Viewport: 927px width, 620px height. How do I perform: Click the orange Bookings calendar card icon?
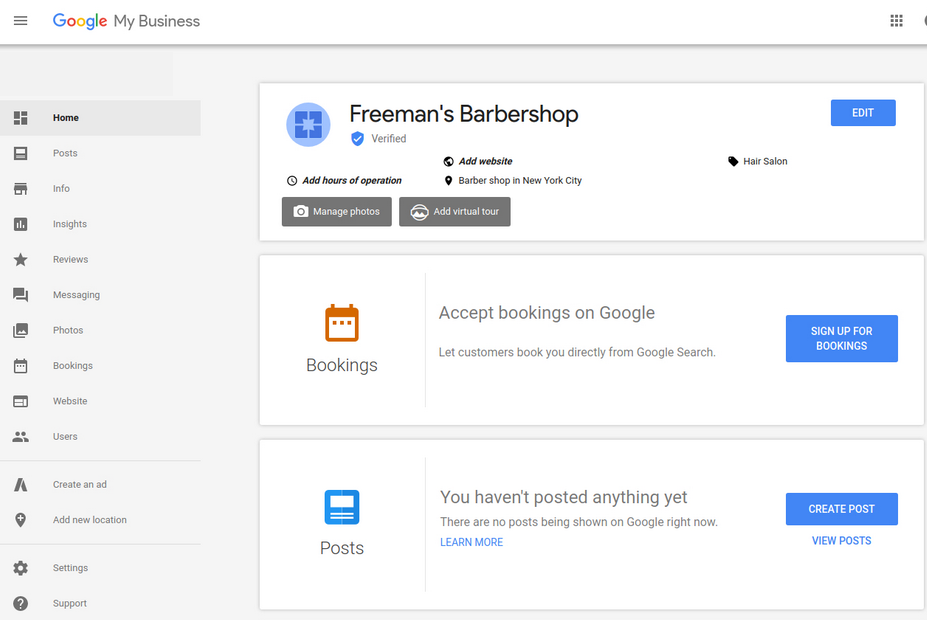click(x=342, y=323)
